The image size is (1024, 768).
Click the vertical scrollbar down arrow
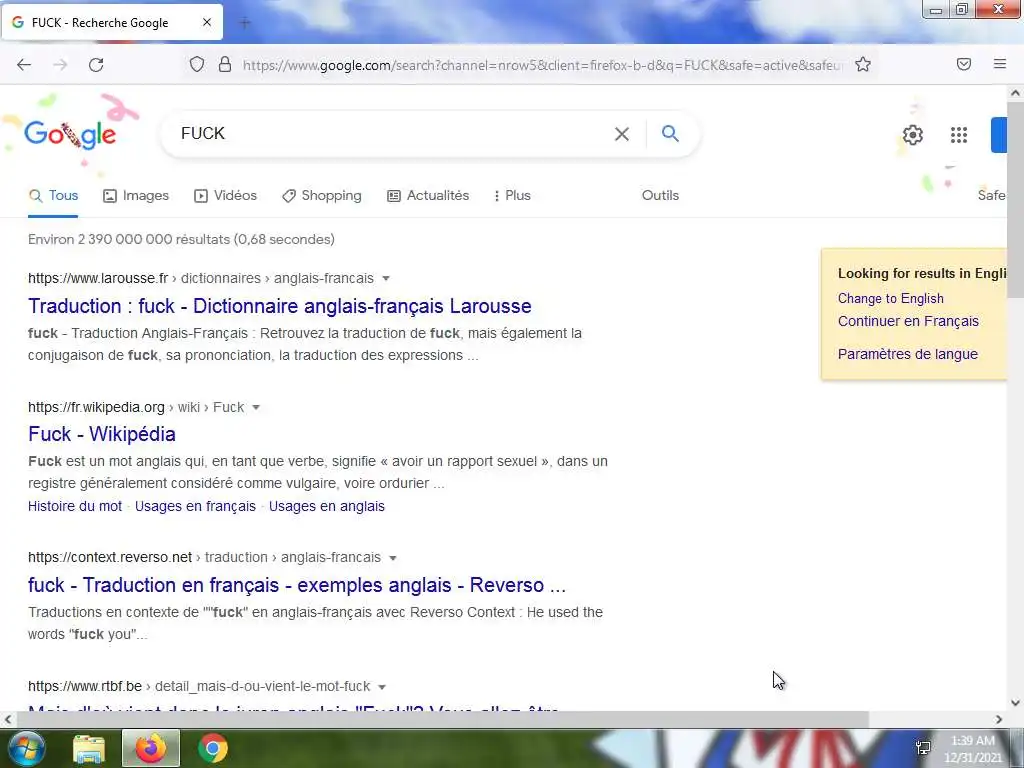1016,703
